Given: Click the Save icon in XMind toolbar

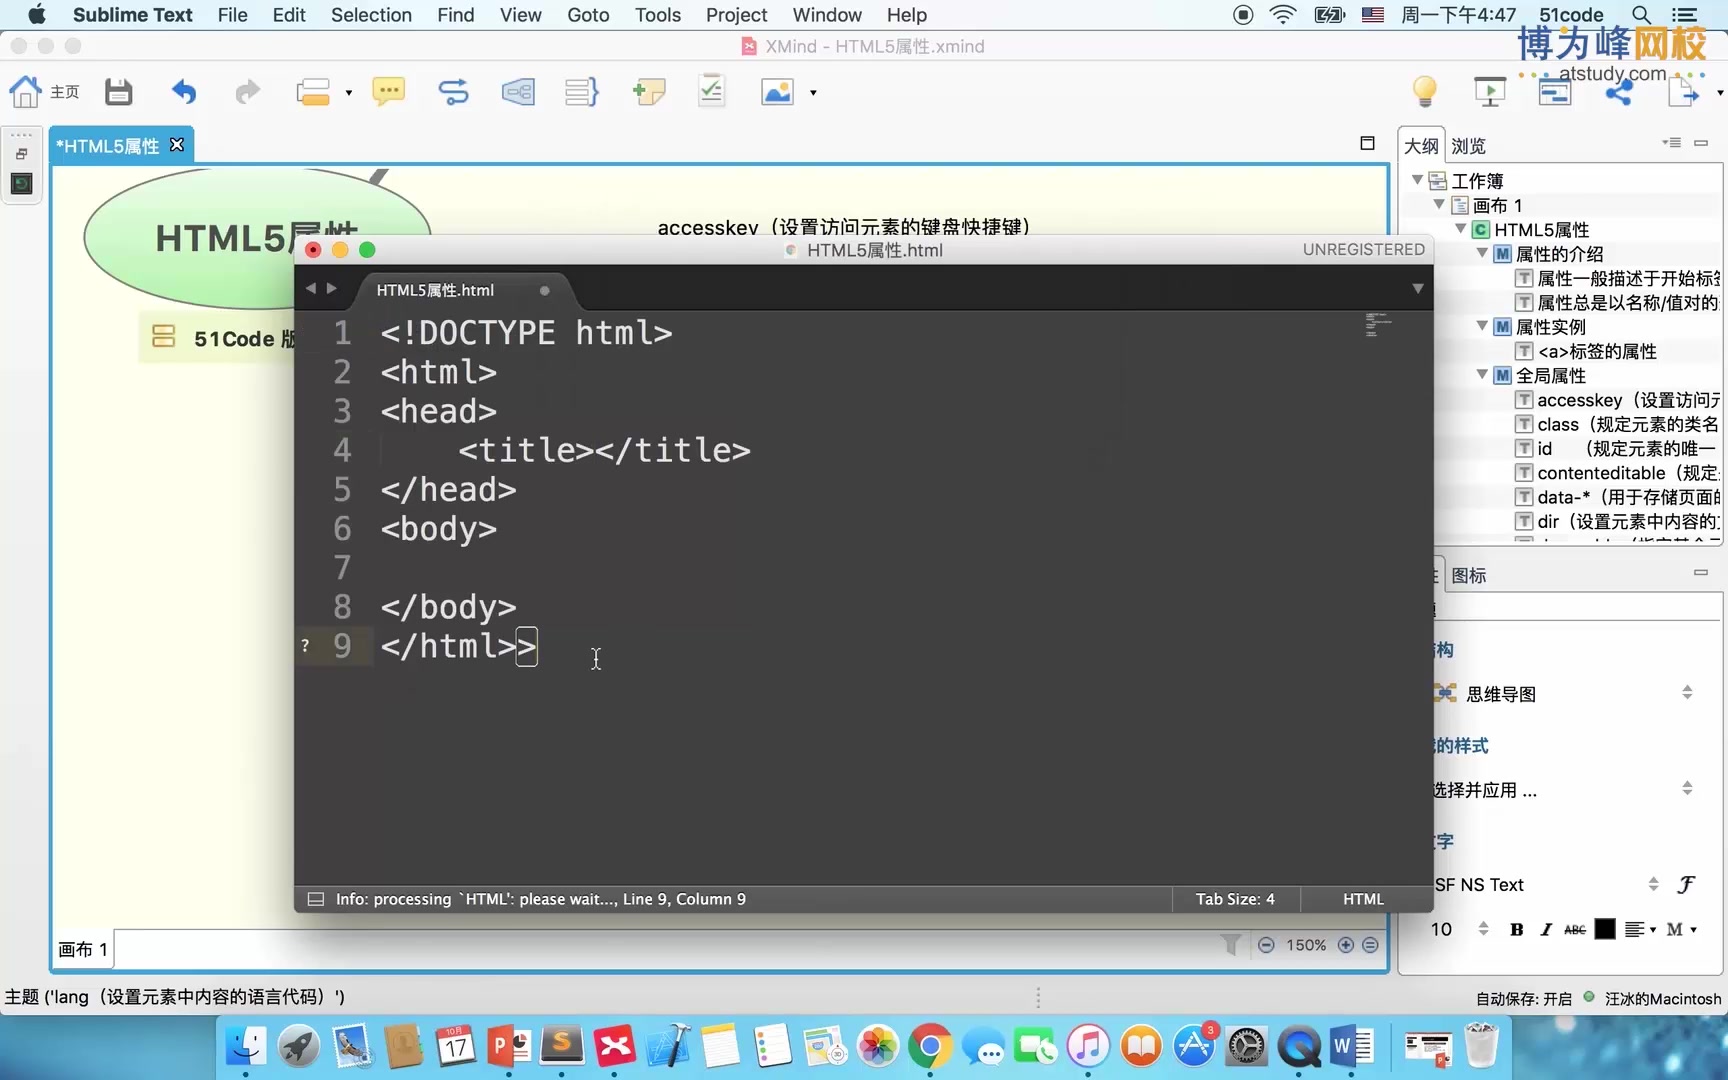Looking at the screenshot, I should click(x=118, y=91).
